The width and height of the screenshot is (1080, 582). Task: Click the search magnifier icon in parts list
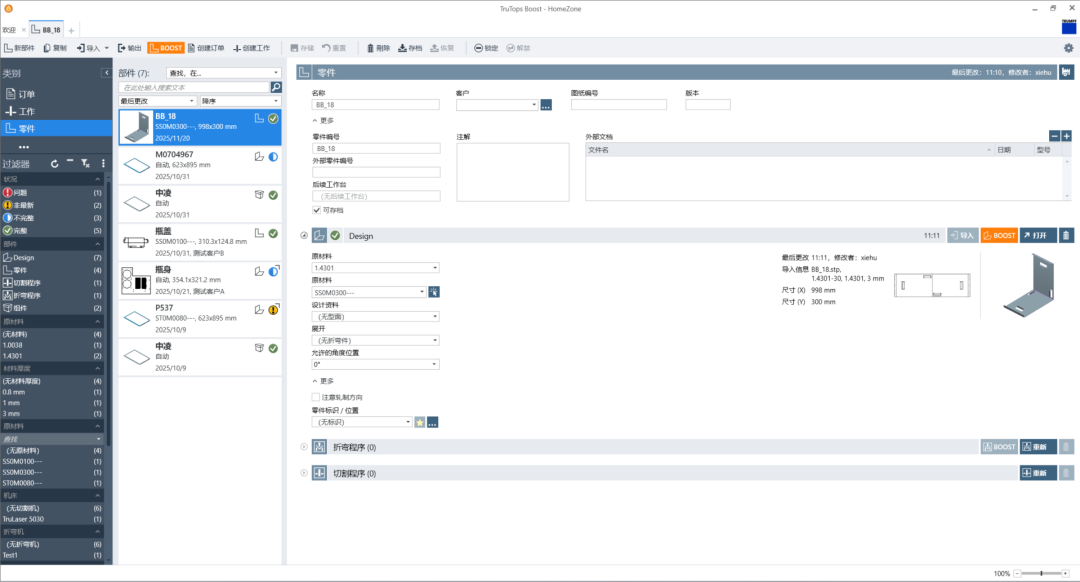point(276,88)
